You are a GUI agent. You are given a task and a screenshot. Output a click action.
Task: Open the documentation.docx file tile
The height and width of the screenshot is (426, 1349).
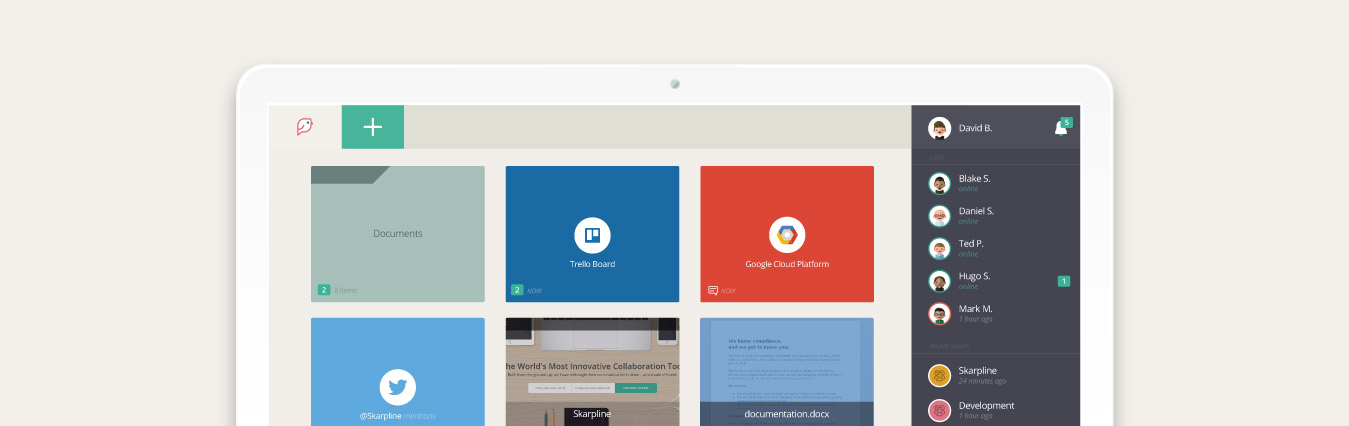pos(787,370)
